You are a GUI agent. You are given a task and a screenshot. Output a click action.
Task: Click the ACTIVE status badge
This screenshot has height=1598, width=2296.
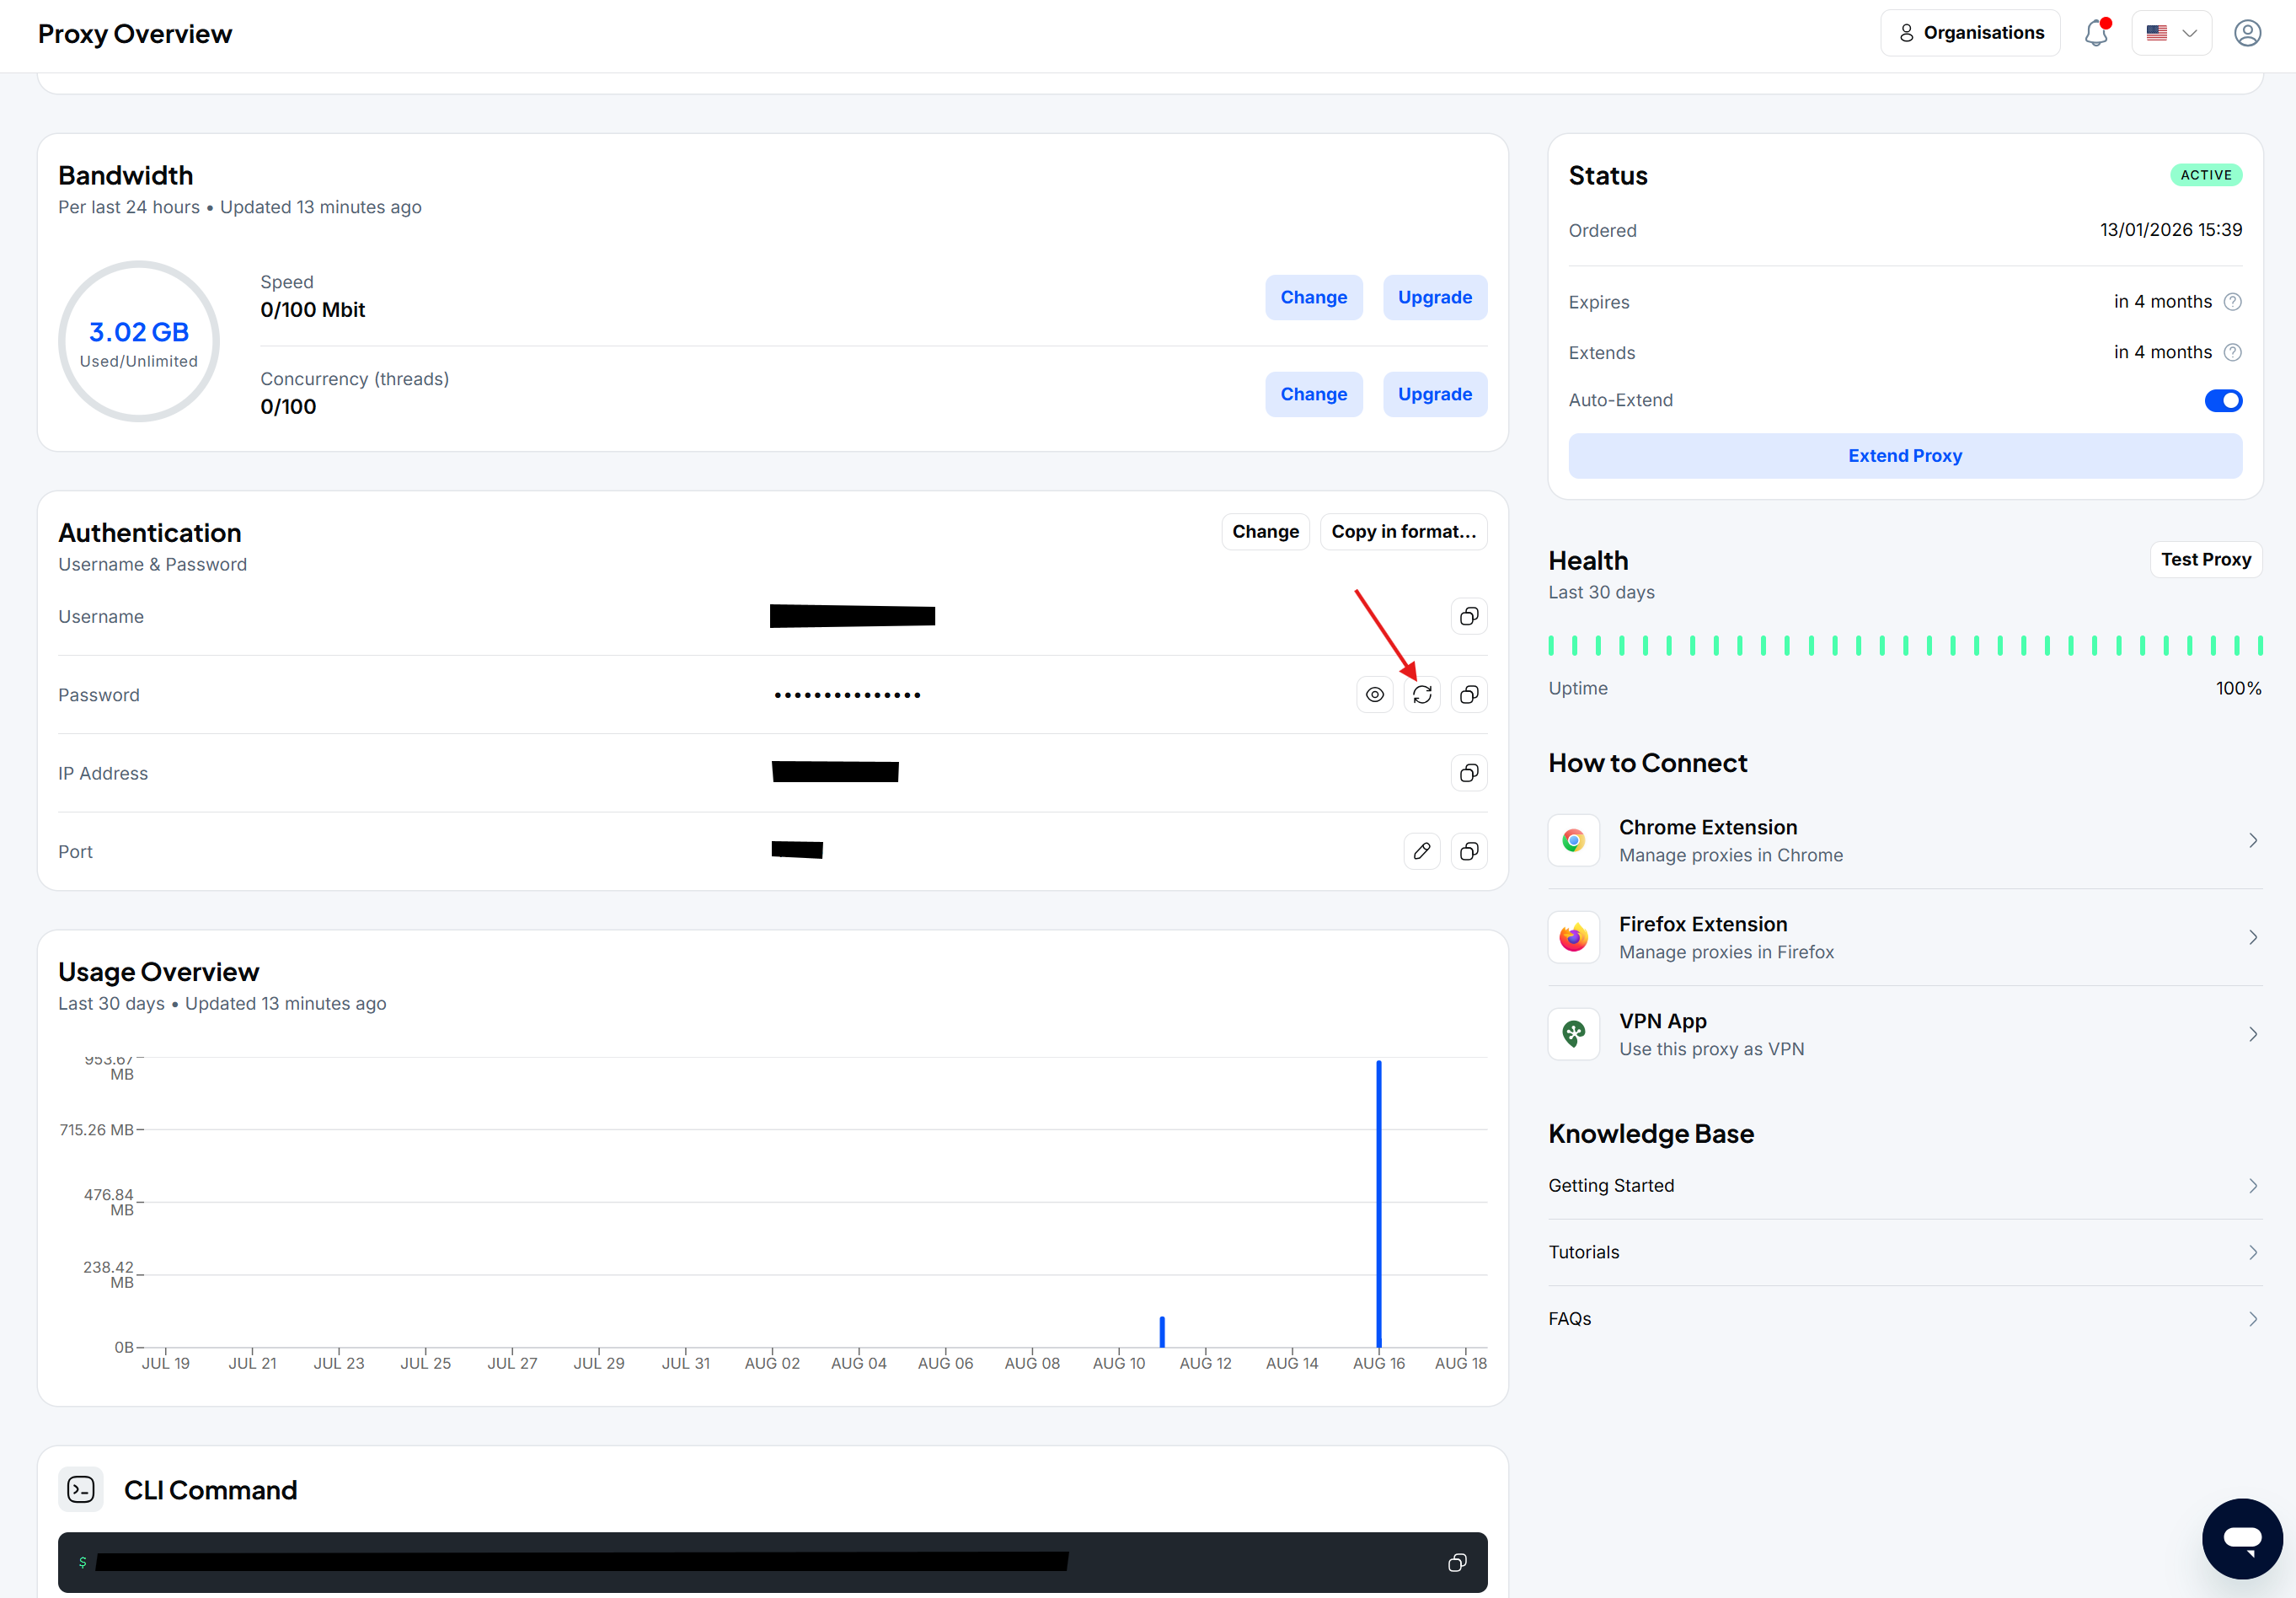tap(2206, 175)
